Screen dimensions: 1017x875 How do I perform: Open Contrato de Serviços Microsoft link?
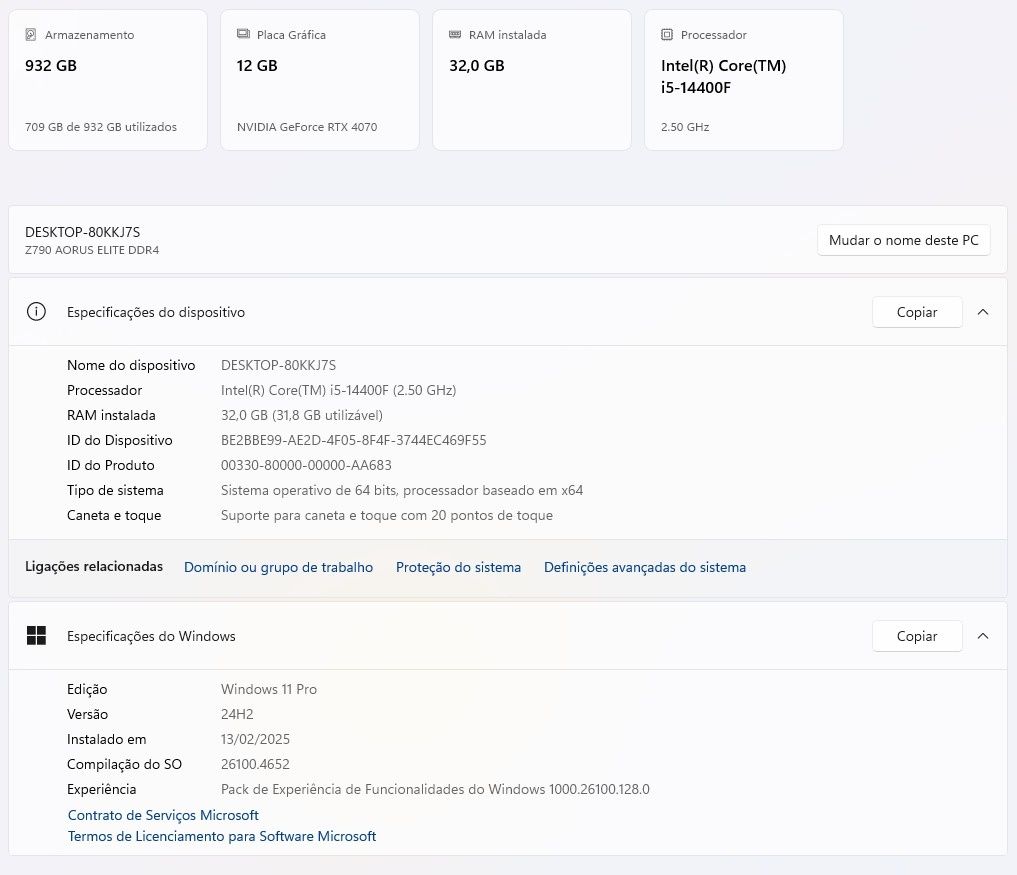(x=163, y=815)
